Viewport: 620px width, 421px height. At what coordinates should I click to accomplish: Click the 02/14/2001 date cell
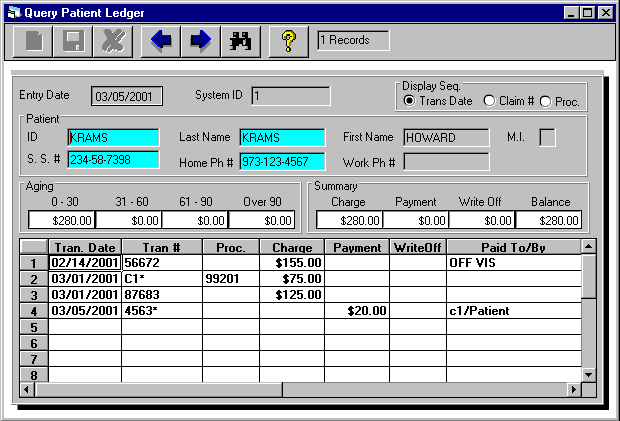[85, 263]
